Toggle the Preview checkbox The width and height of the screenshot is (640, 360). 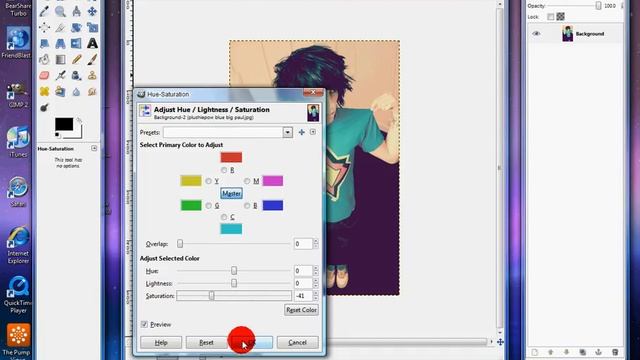pyautogui.click(x=144, y=324)
